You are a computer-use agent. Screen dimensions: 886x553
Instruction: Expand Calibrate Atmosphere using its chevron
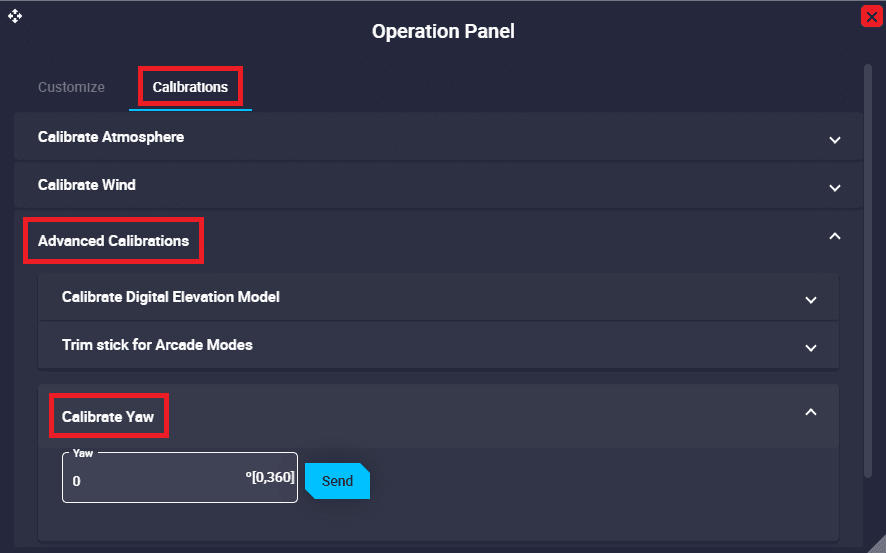(835, 139)
